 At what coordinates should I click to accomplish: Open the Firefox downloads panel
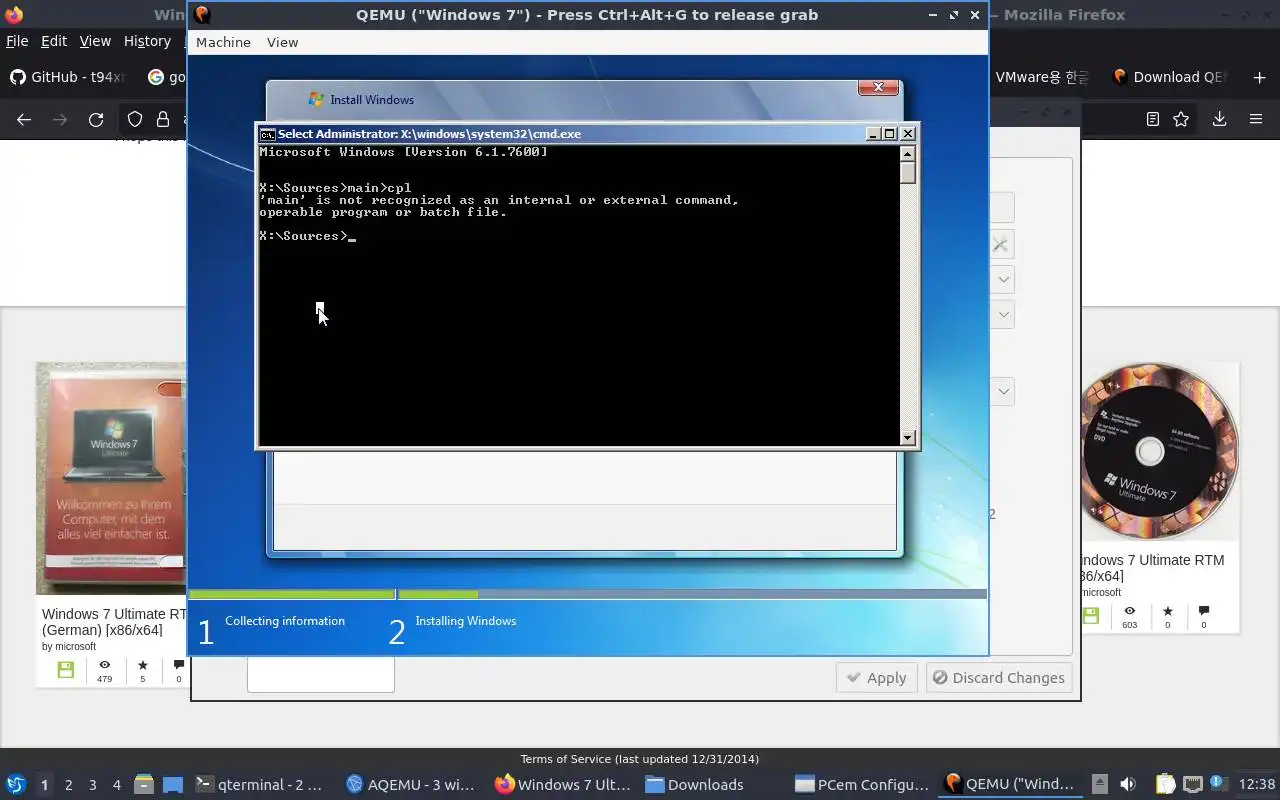[x=1219, y=119]
